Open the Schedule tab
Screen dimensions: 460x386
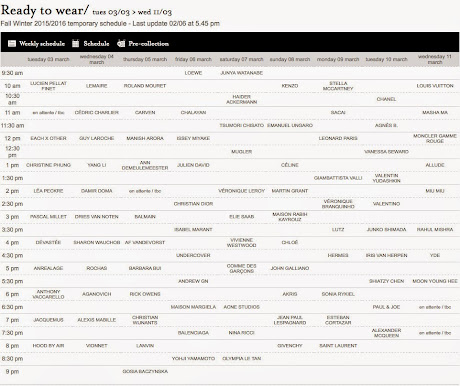(x=96, y=43)
